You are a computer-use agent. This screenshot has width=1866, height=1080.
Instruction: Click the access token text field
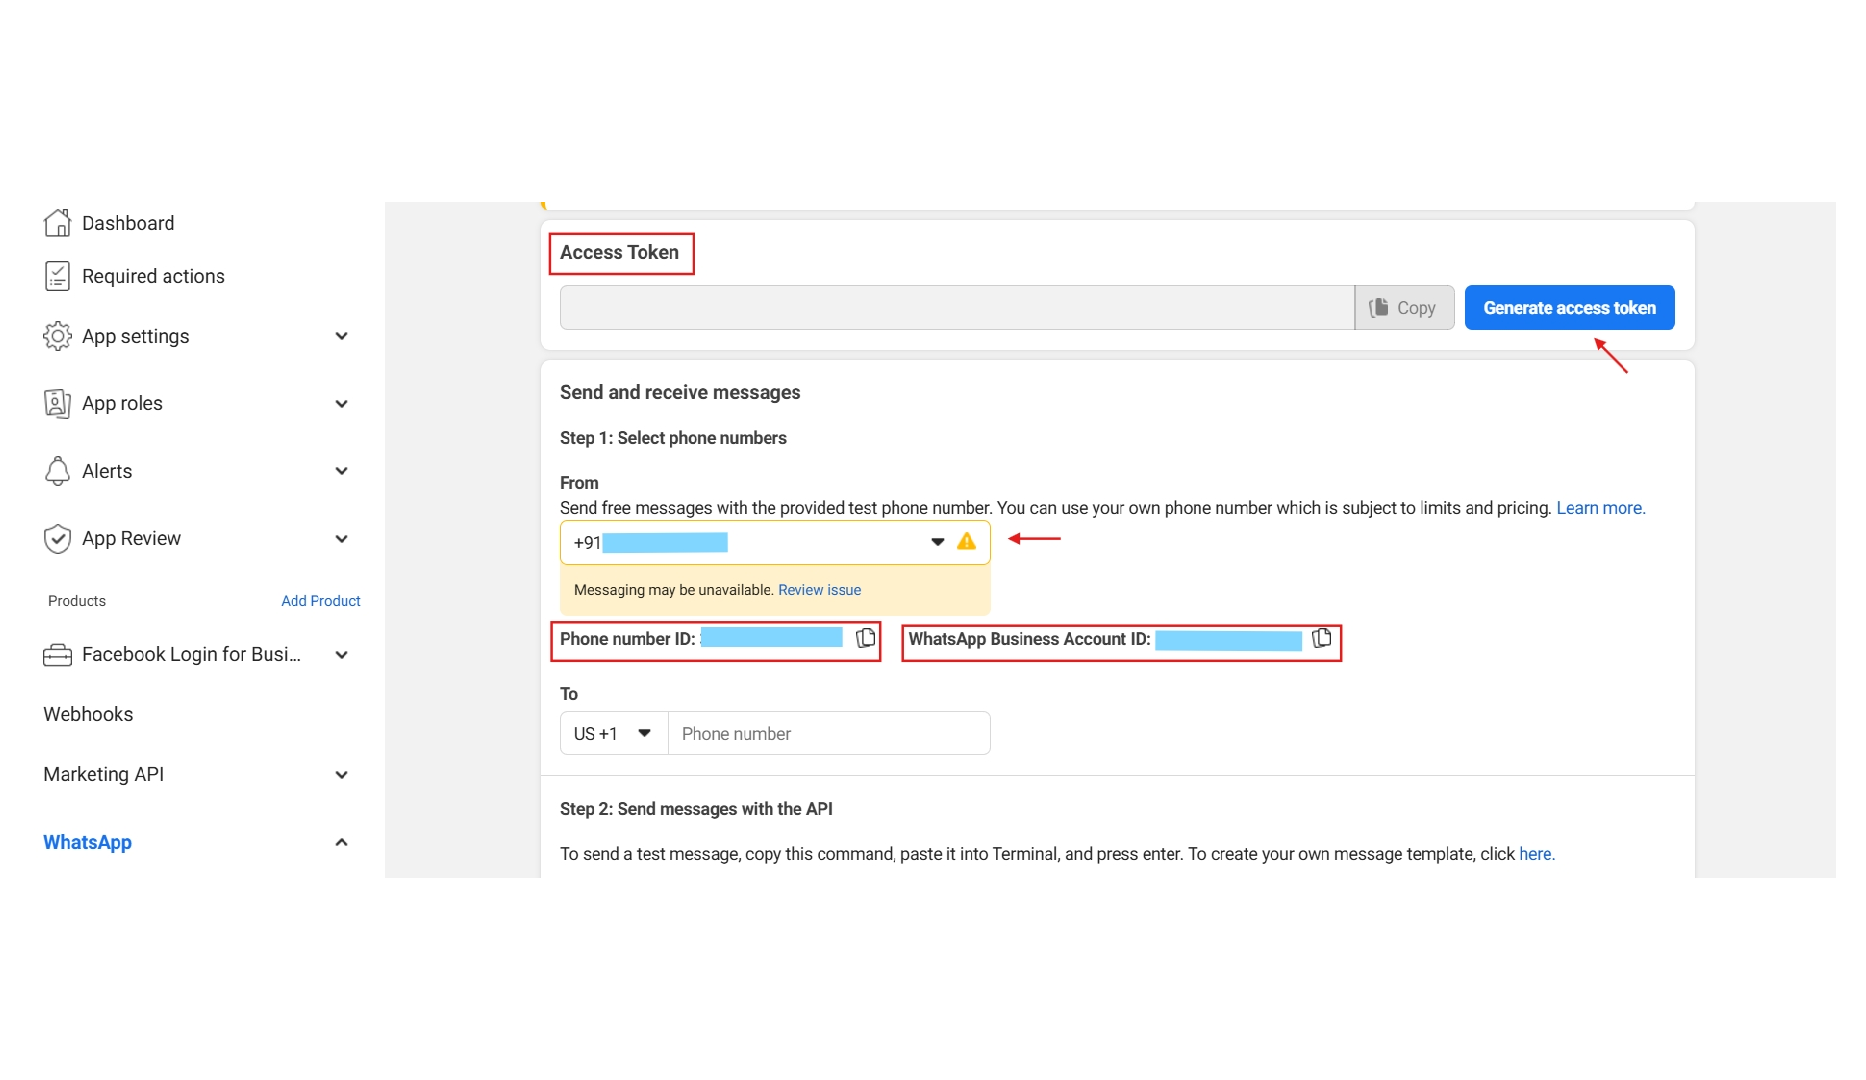pos(957,308)
